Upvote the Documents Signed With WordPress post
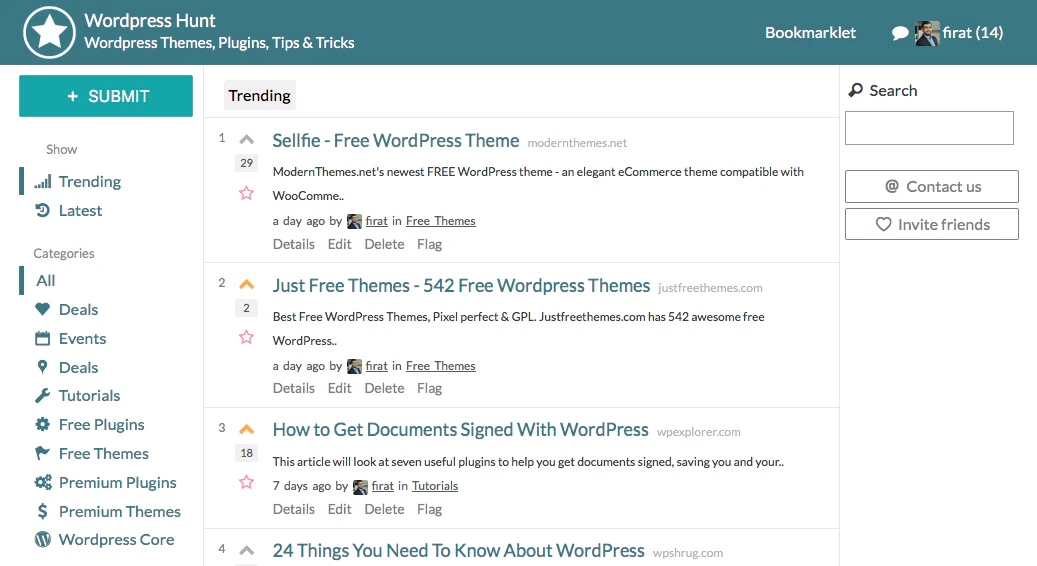1037x566 pixels. tap(247, 429)
